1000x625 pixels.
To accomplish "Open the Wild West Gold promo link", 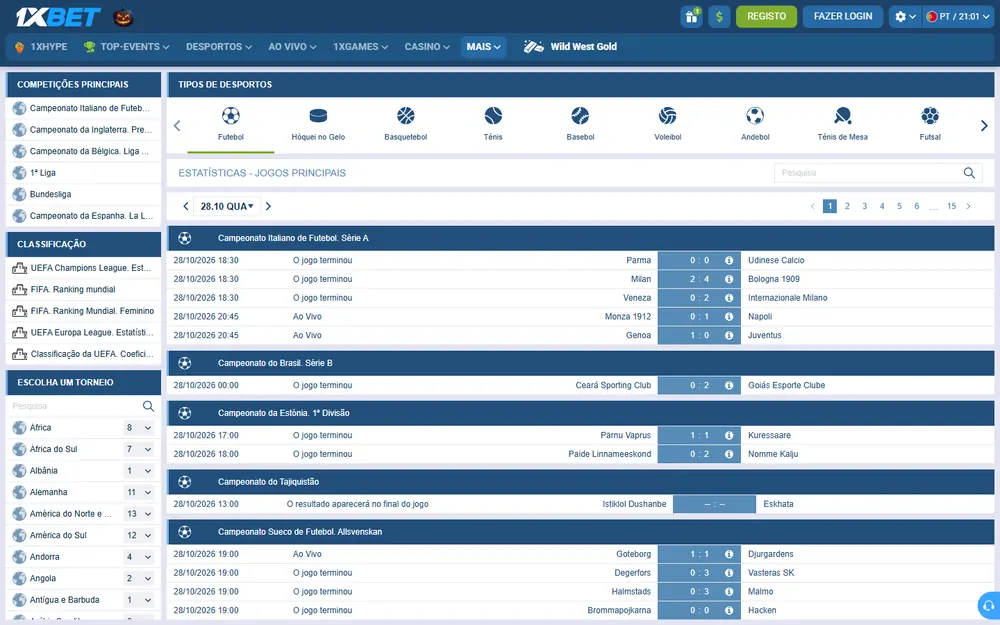I will click(x=570, y=47).
